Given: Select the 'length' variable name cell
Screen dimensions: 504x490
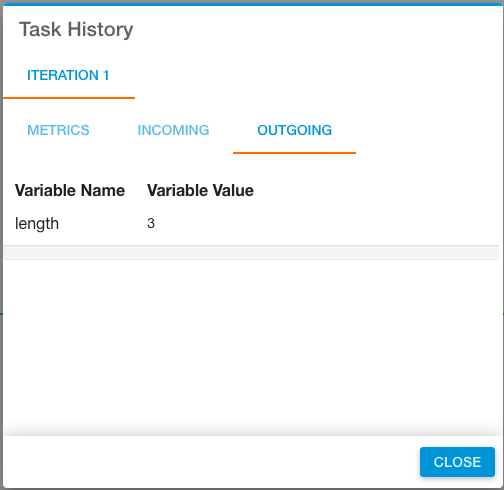Looking at the screenshot, I should pos(37,223).
